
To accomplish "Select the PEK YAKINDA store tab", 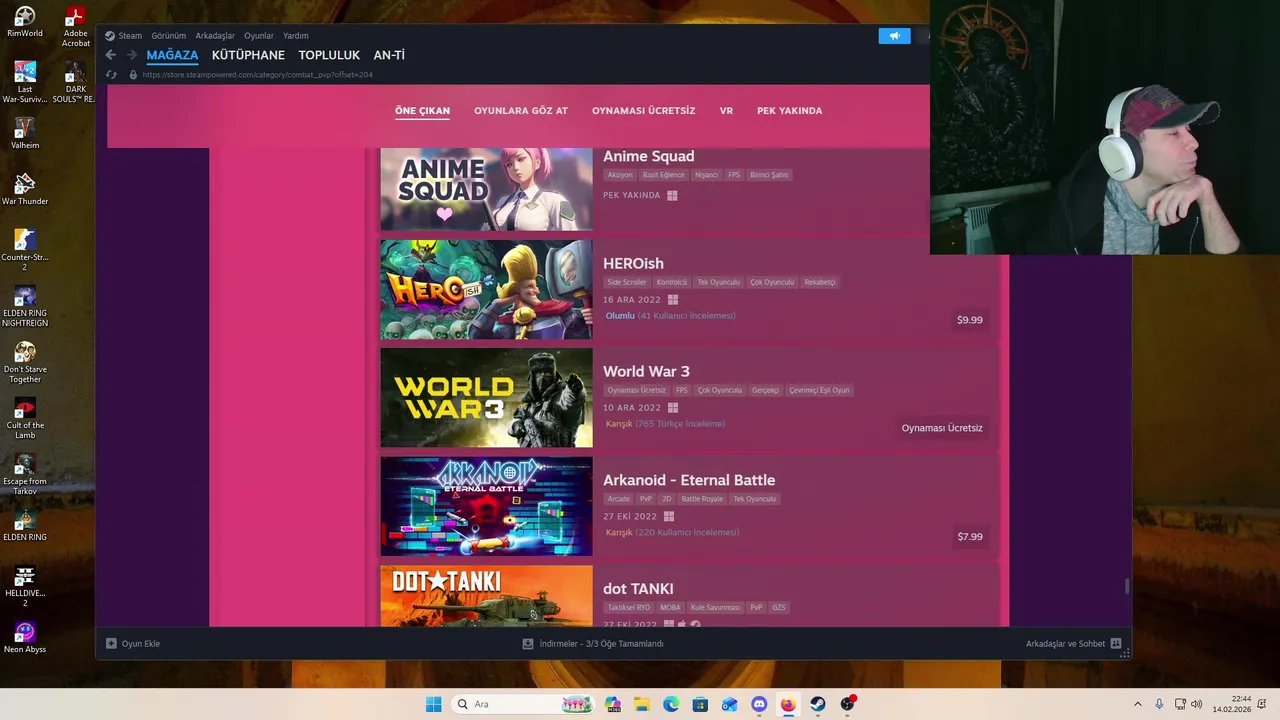I will point(789,111).
